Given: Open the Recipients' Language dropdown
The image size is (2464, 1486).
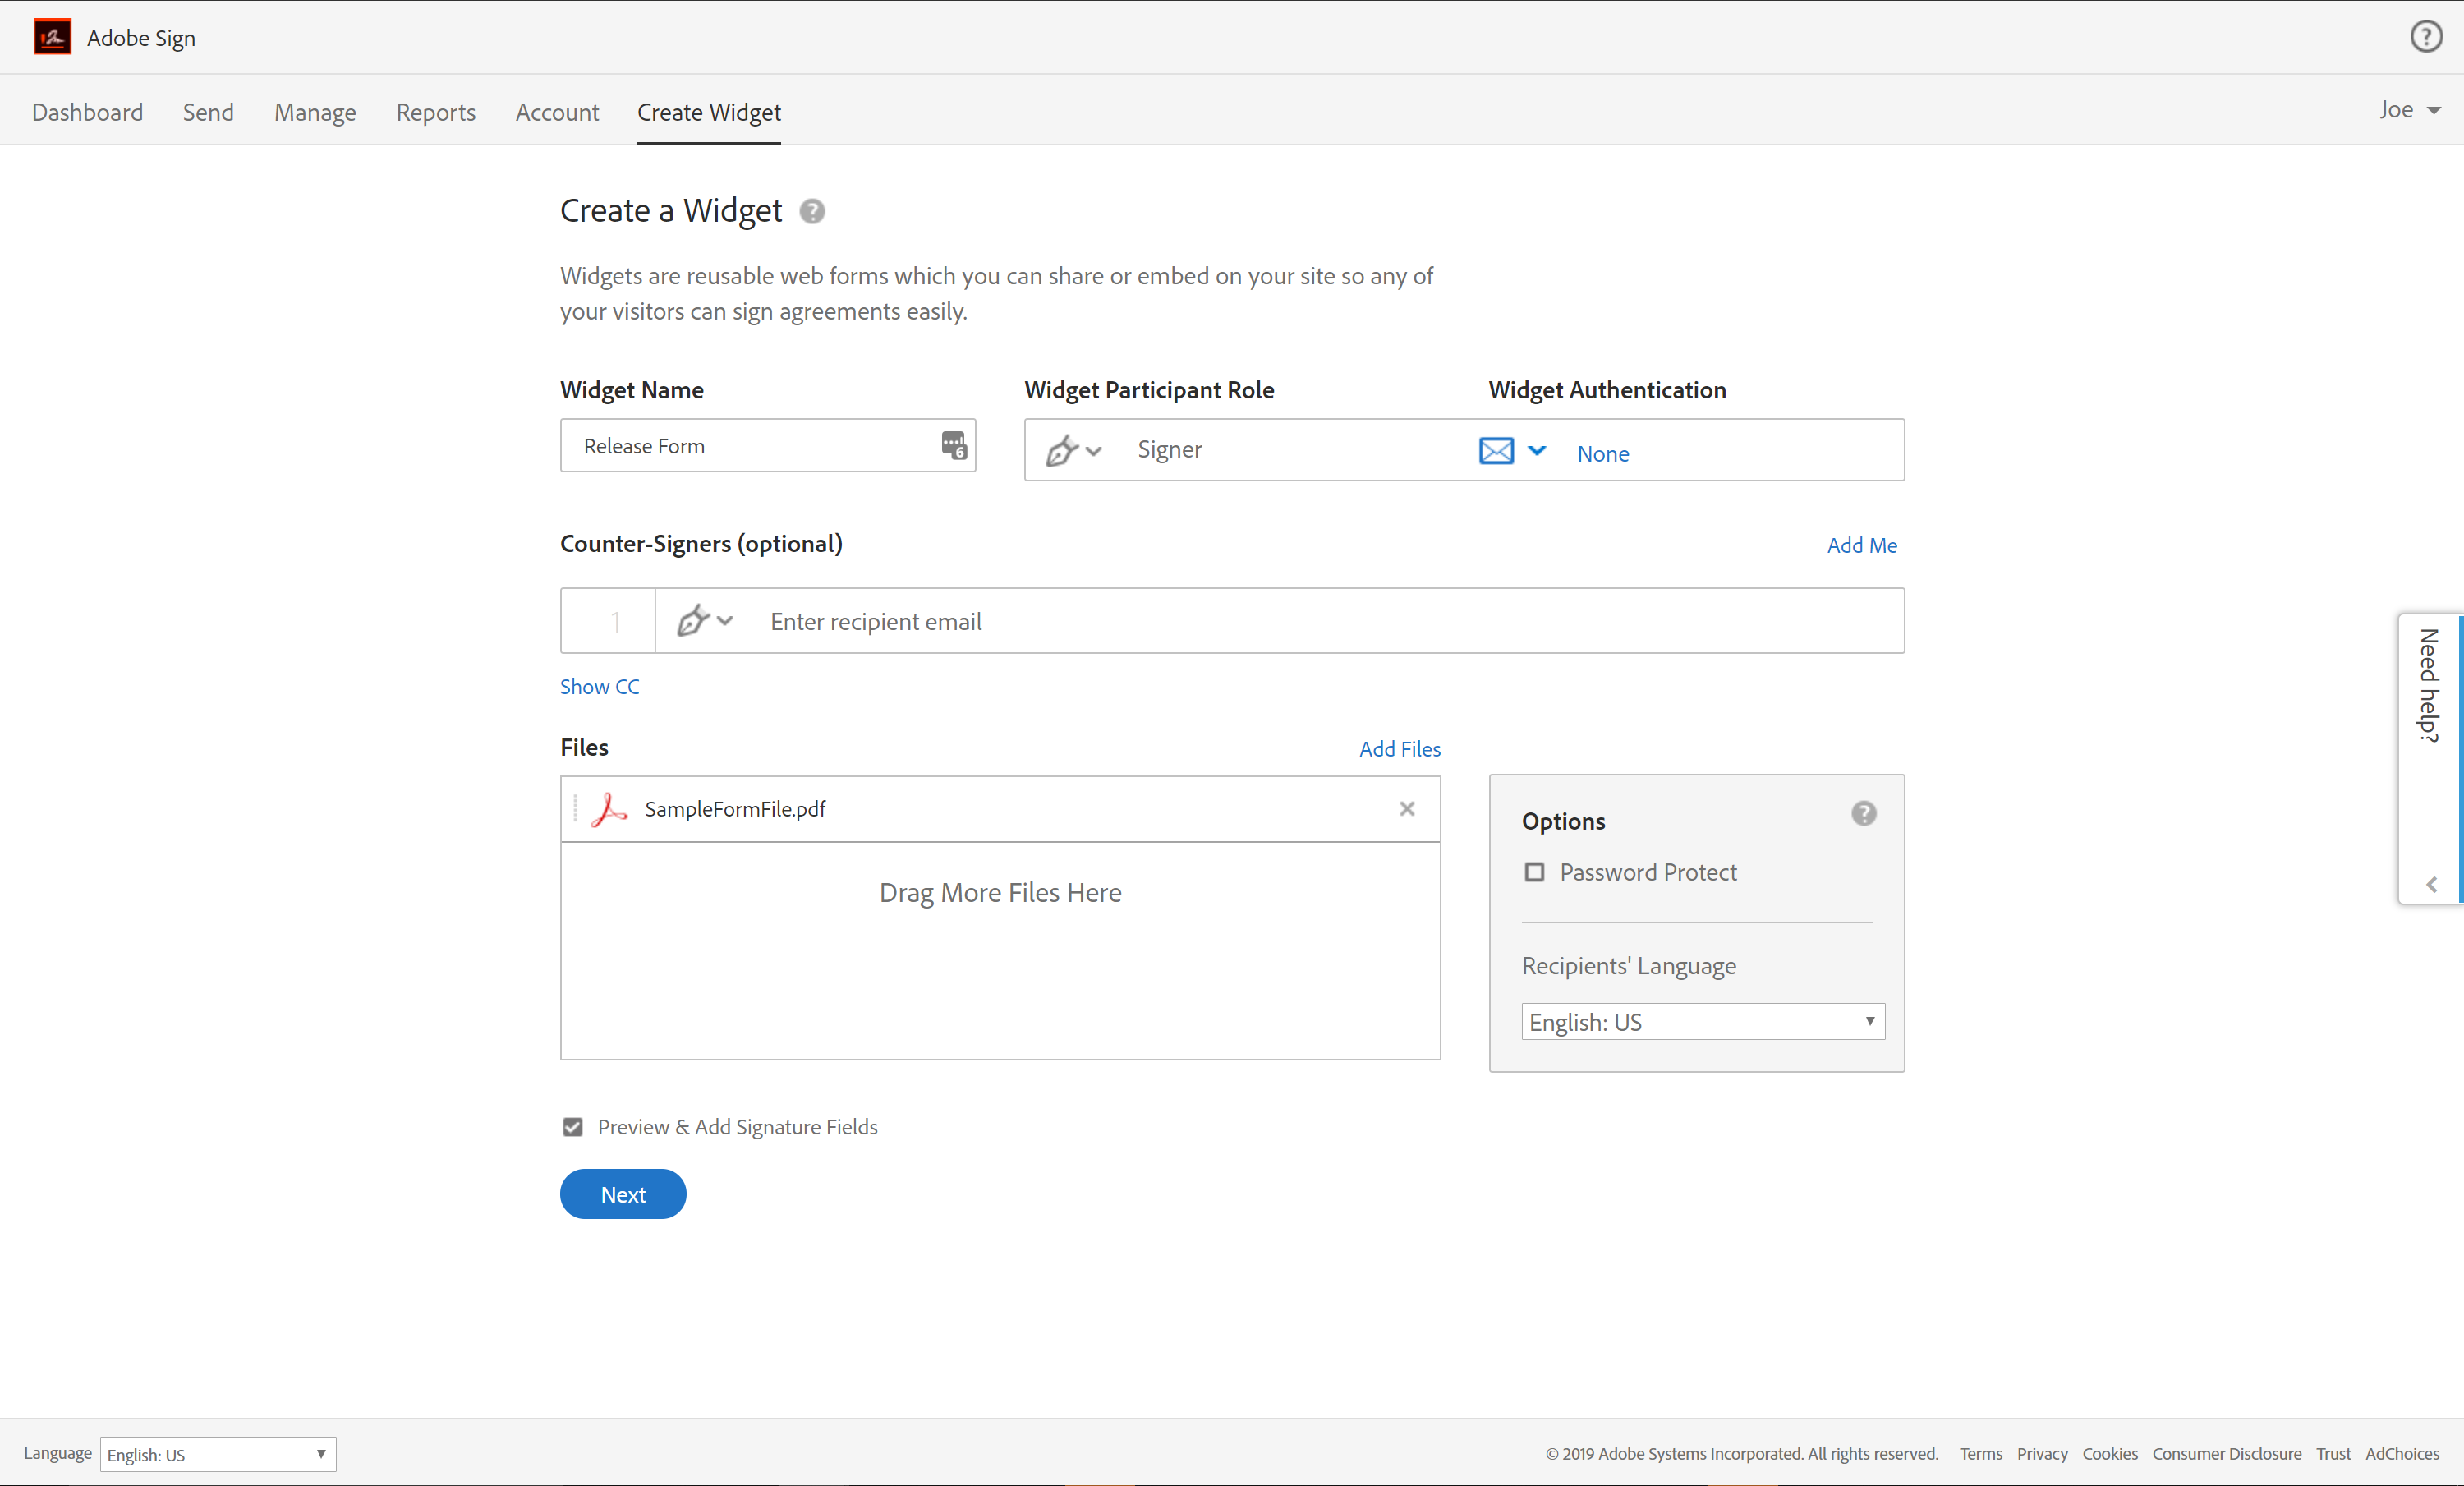Looking at the screenshot, I should [x=1703, y=1022].
